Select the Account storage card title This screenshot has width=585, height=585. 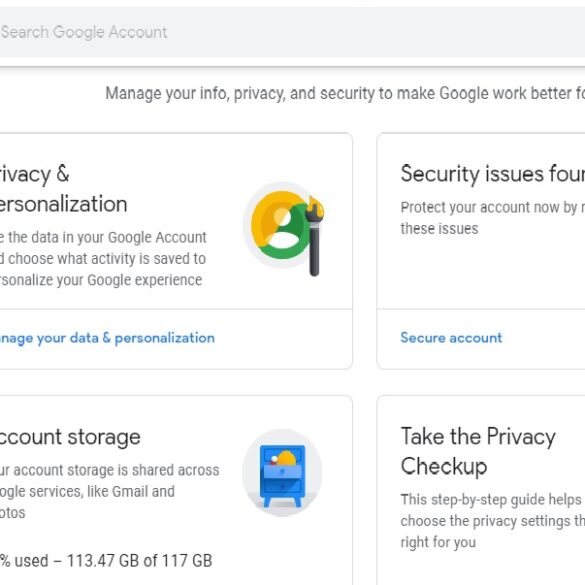click(70, 437)
